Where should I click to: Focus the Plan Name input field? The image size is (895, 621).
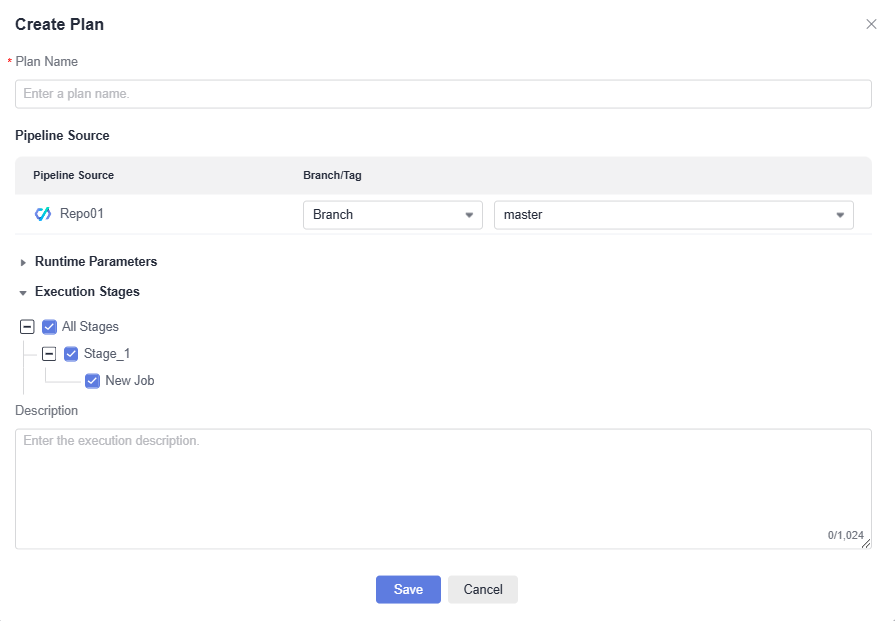[443, 94]
